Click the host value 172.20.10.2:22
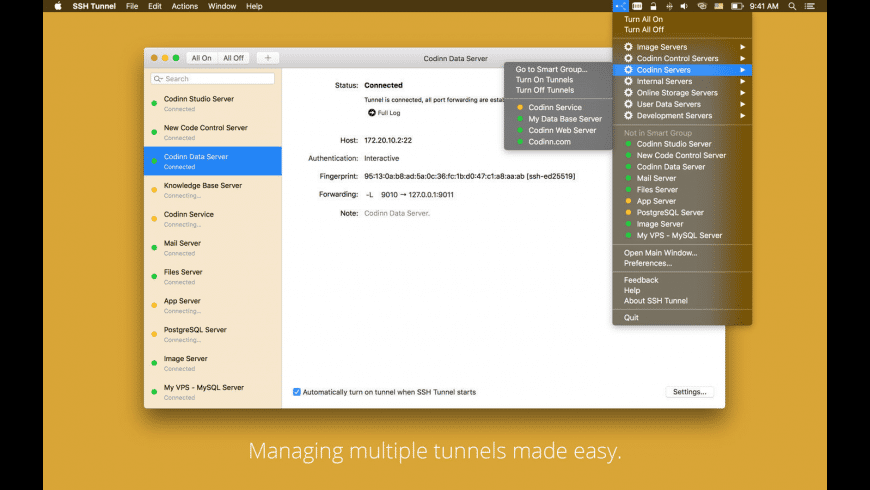 tap(388, 140)
